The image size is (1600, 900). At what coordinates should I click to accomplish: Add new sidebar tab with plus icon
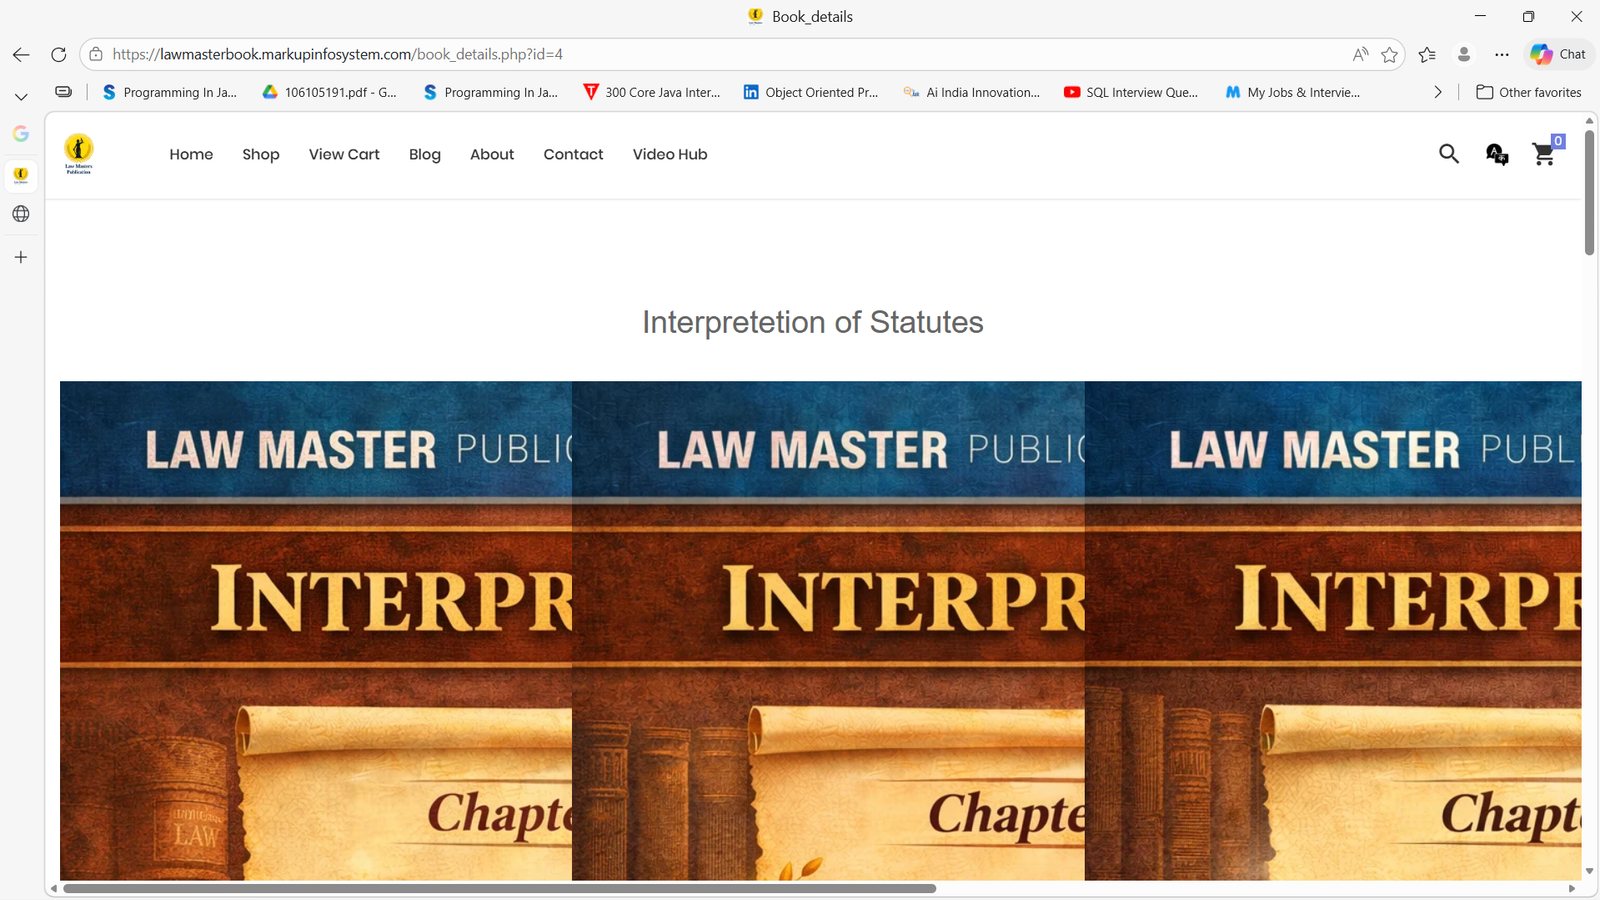(21, 257)
